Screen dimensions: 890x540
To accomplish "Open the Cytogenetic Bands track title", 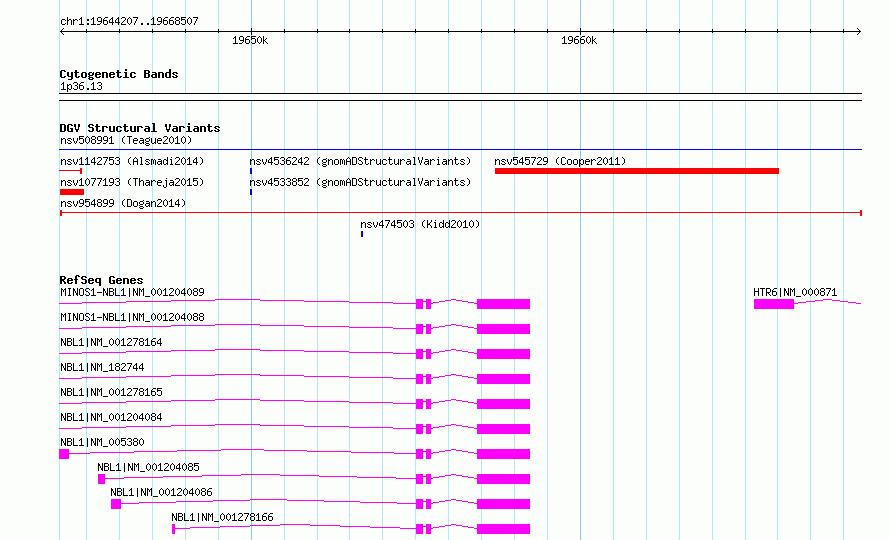I will tap(119, 74).
